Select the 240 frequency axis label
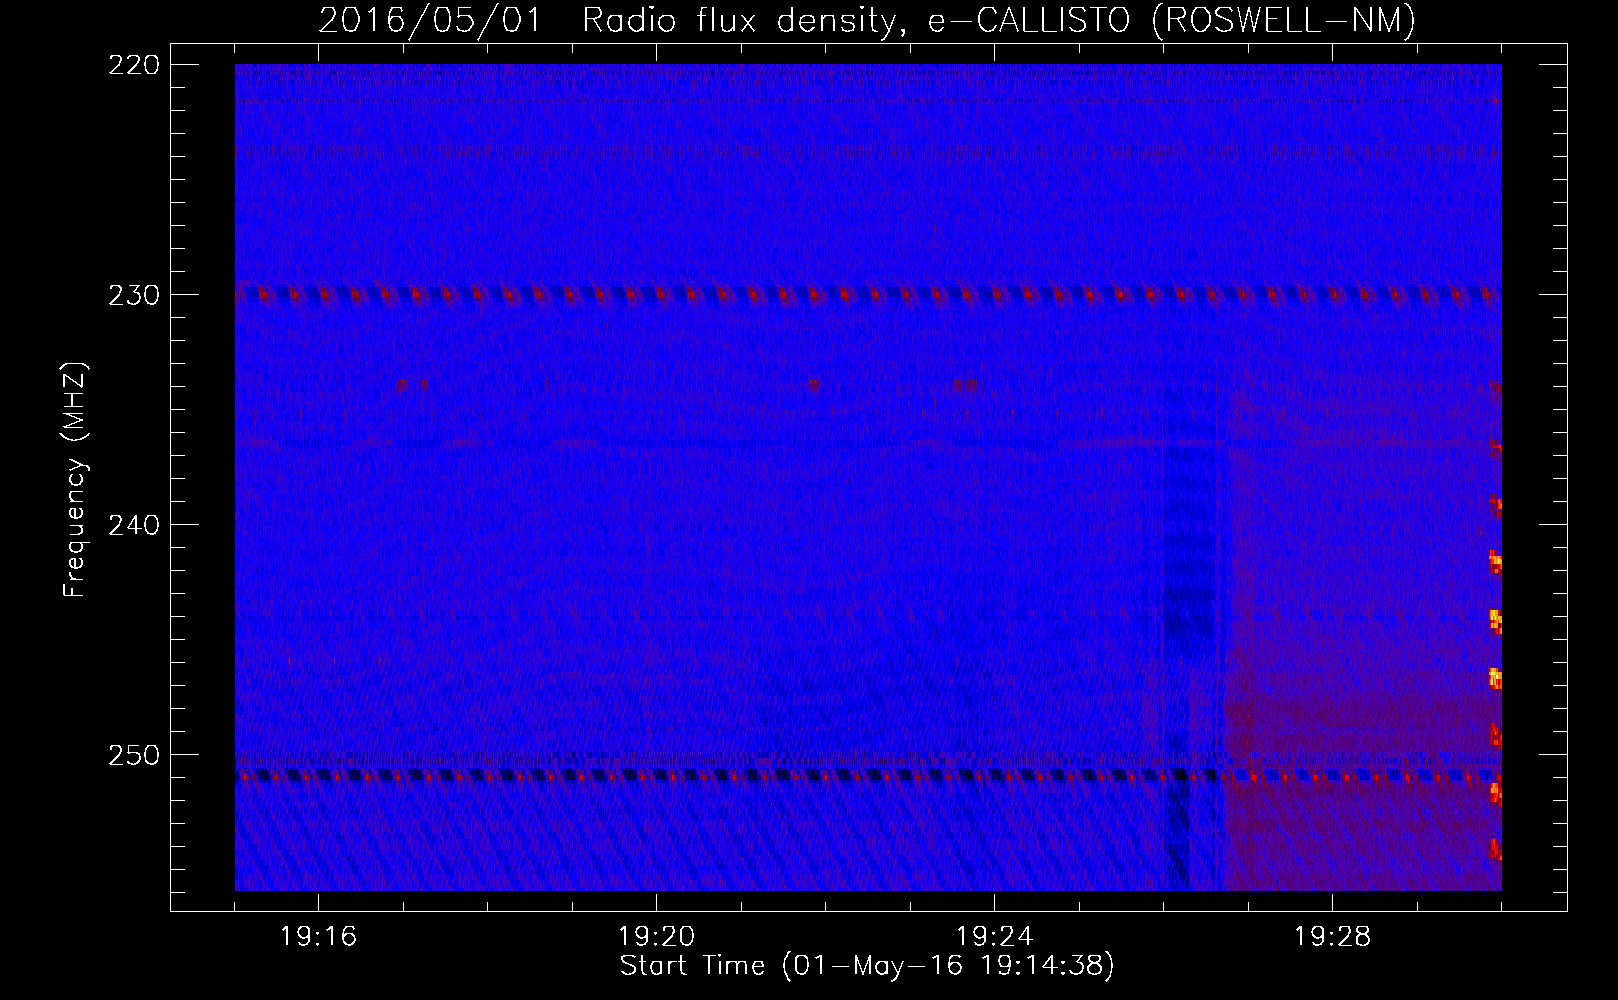Image resolution: width=1618 pixels, height=1000 pixels. pyautogui.click(x=133, y=525)
